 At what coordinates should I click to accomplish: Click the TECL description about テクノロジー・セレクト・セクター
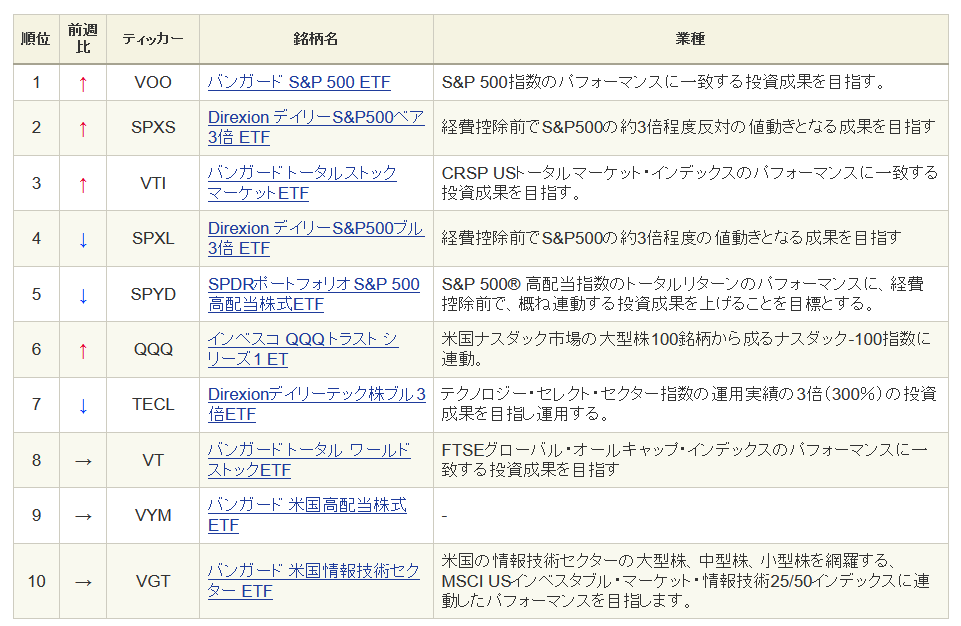tap(689, 404)
